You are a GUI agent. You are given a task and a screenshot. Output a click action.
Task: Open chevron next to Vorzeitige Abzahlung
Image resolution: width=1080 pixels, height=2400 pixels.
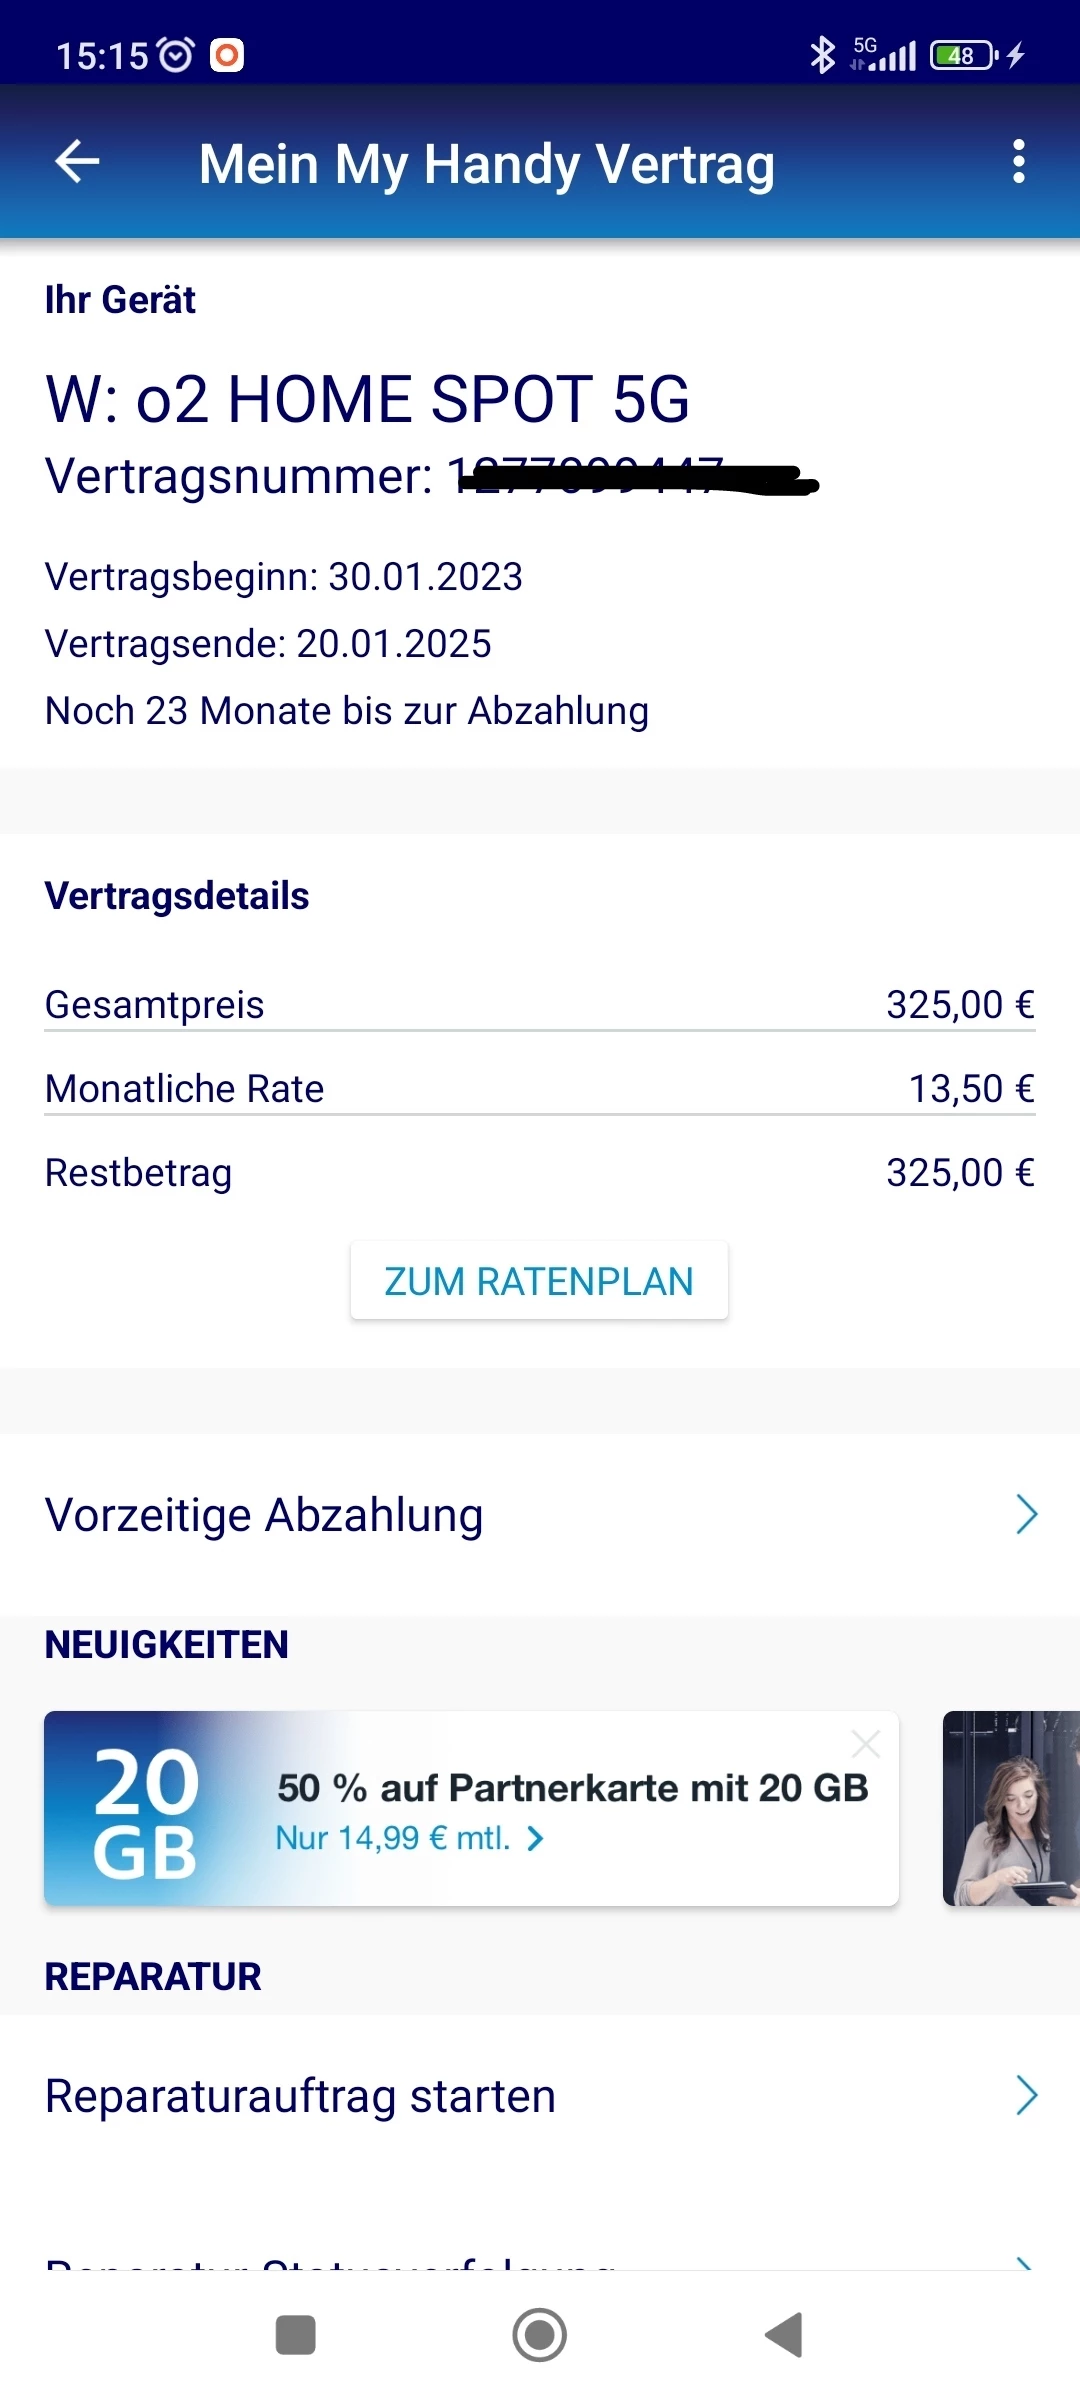click(1026, 1514)
